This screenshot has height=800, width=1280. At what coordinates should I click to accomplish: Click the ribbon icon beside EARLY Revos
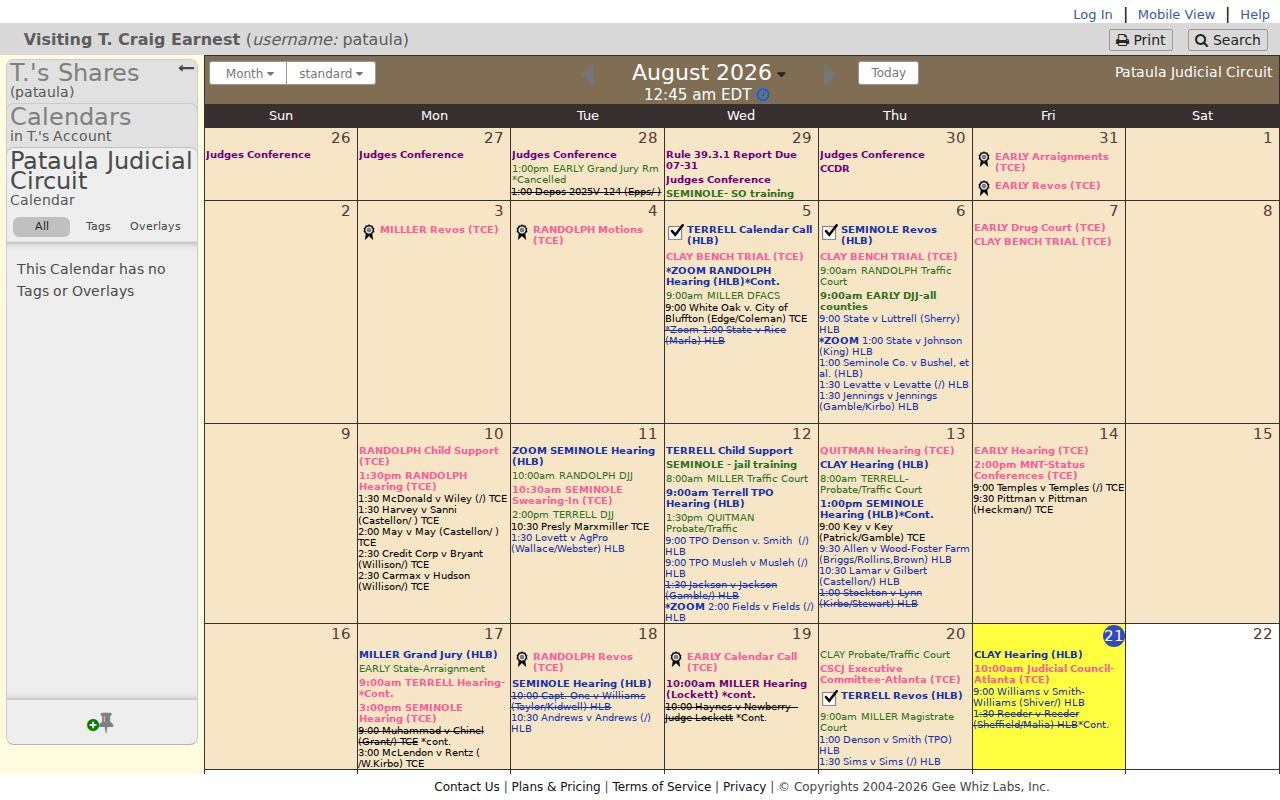pyautogui.click(x=984, y=187)
